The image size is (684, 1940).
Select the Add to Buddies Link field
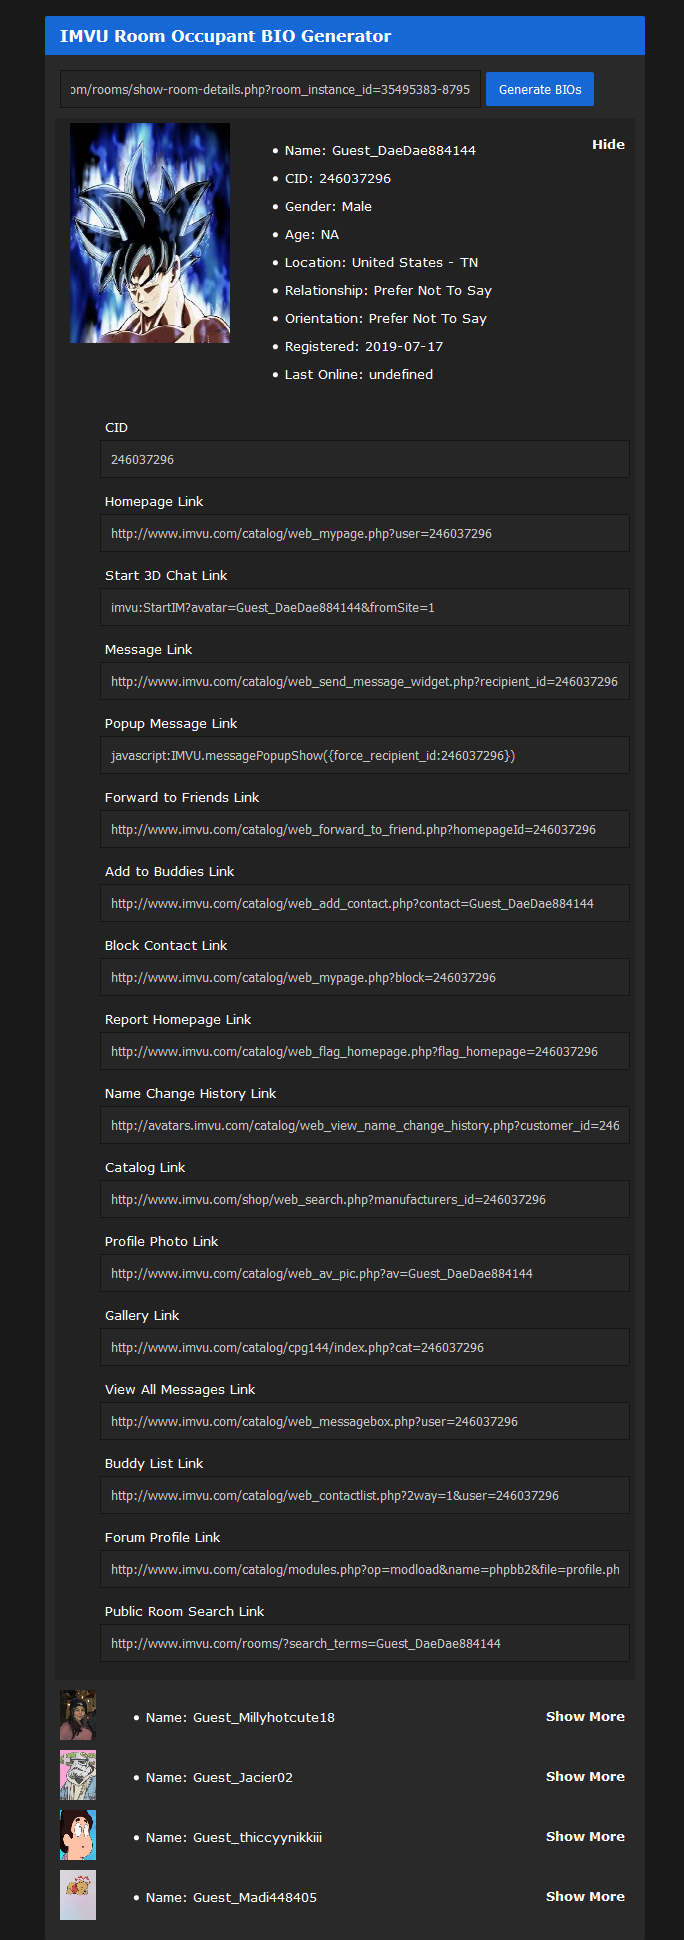tap(365, 903)
